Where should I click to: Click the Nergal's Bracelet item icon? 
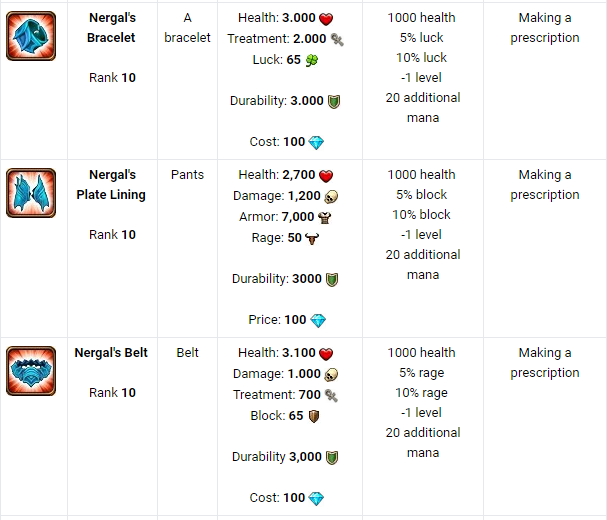coord(31,36)
